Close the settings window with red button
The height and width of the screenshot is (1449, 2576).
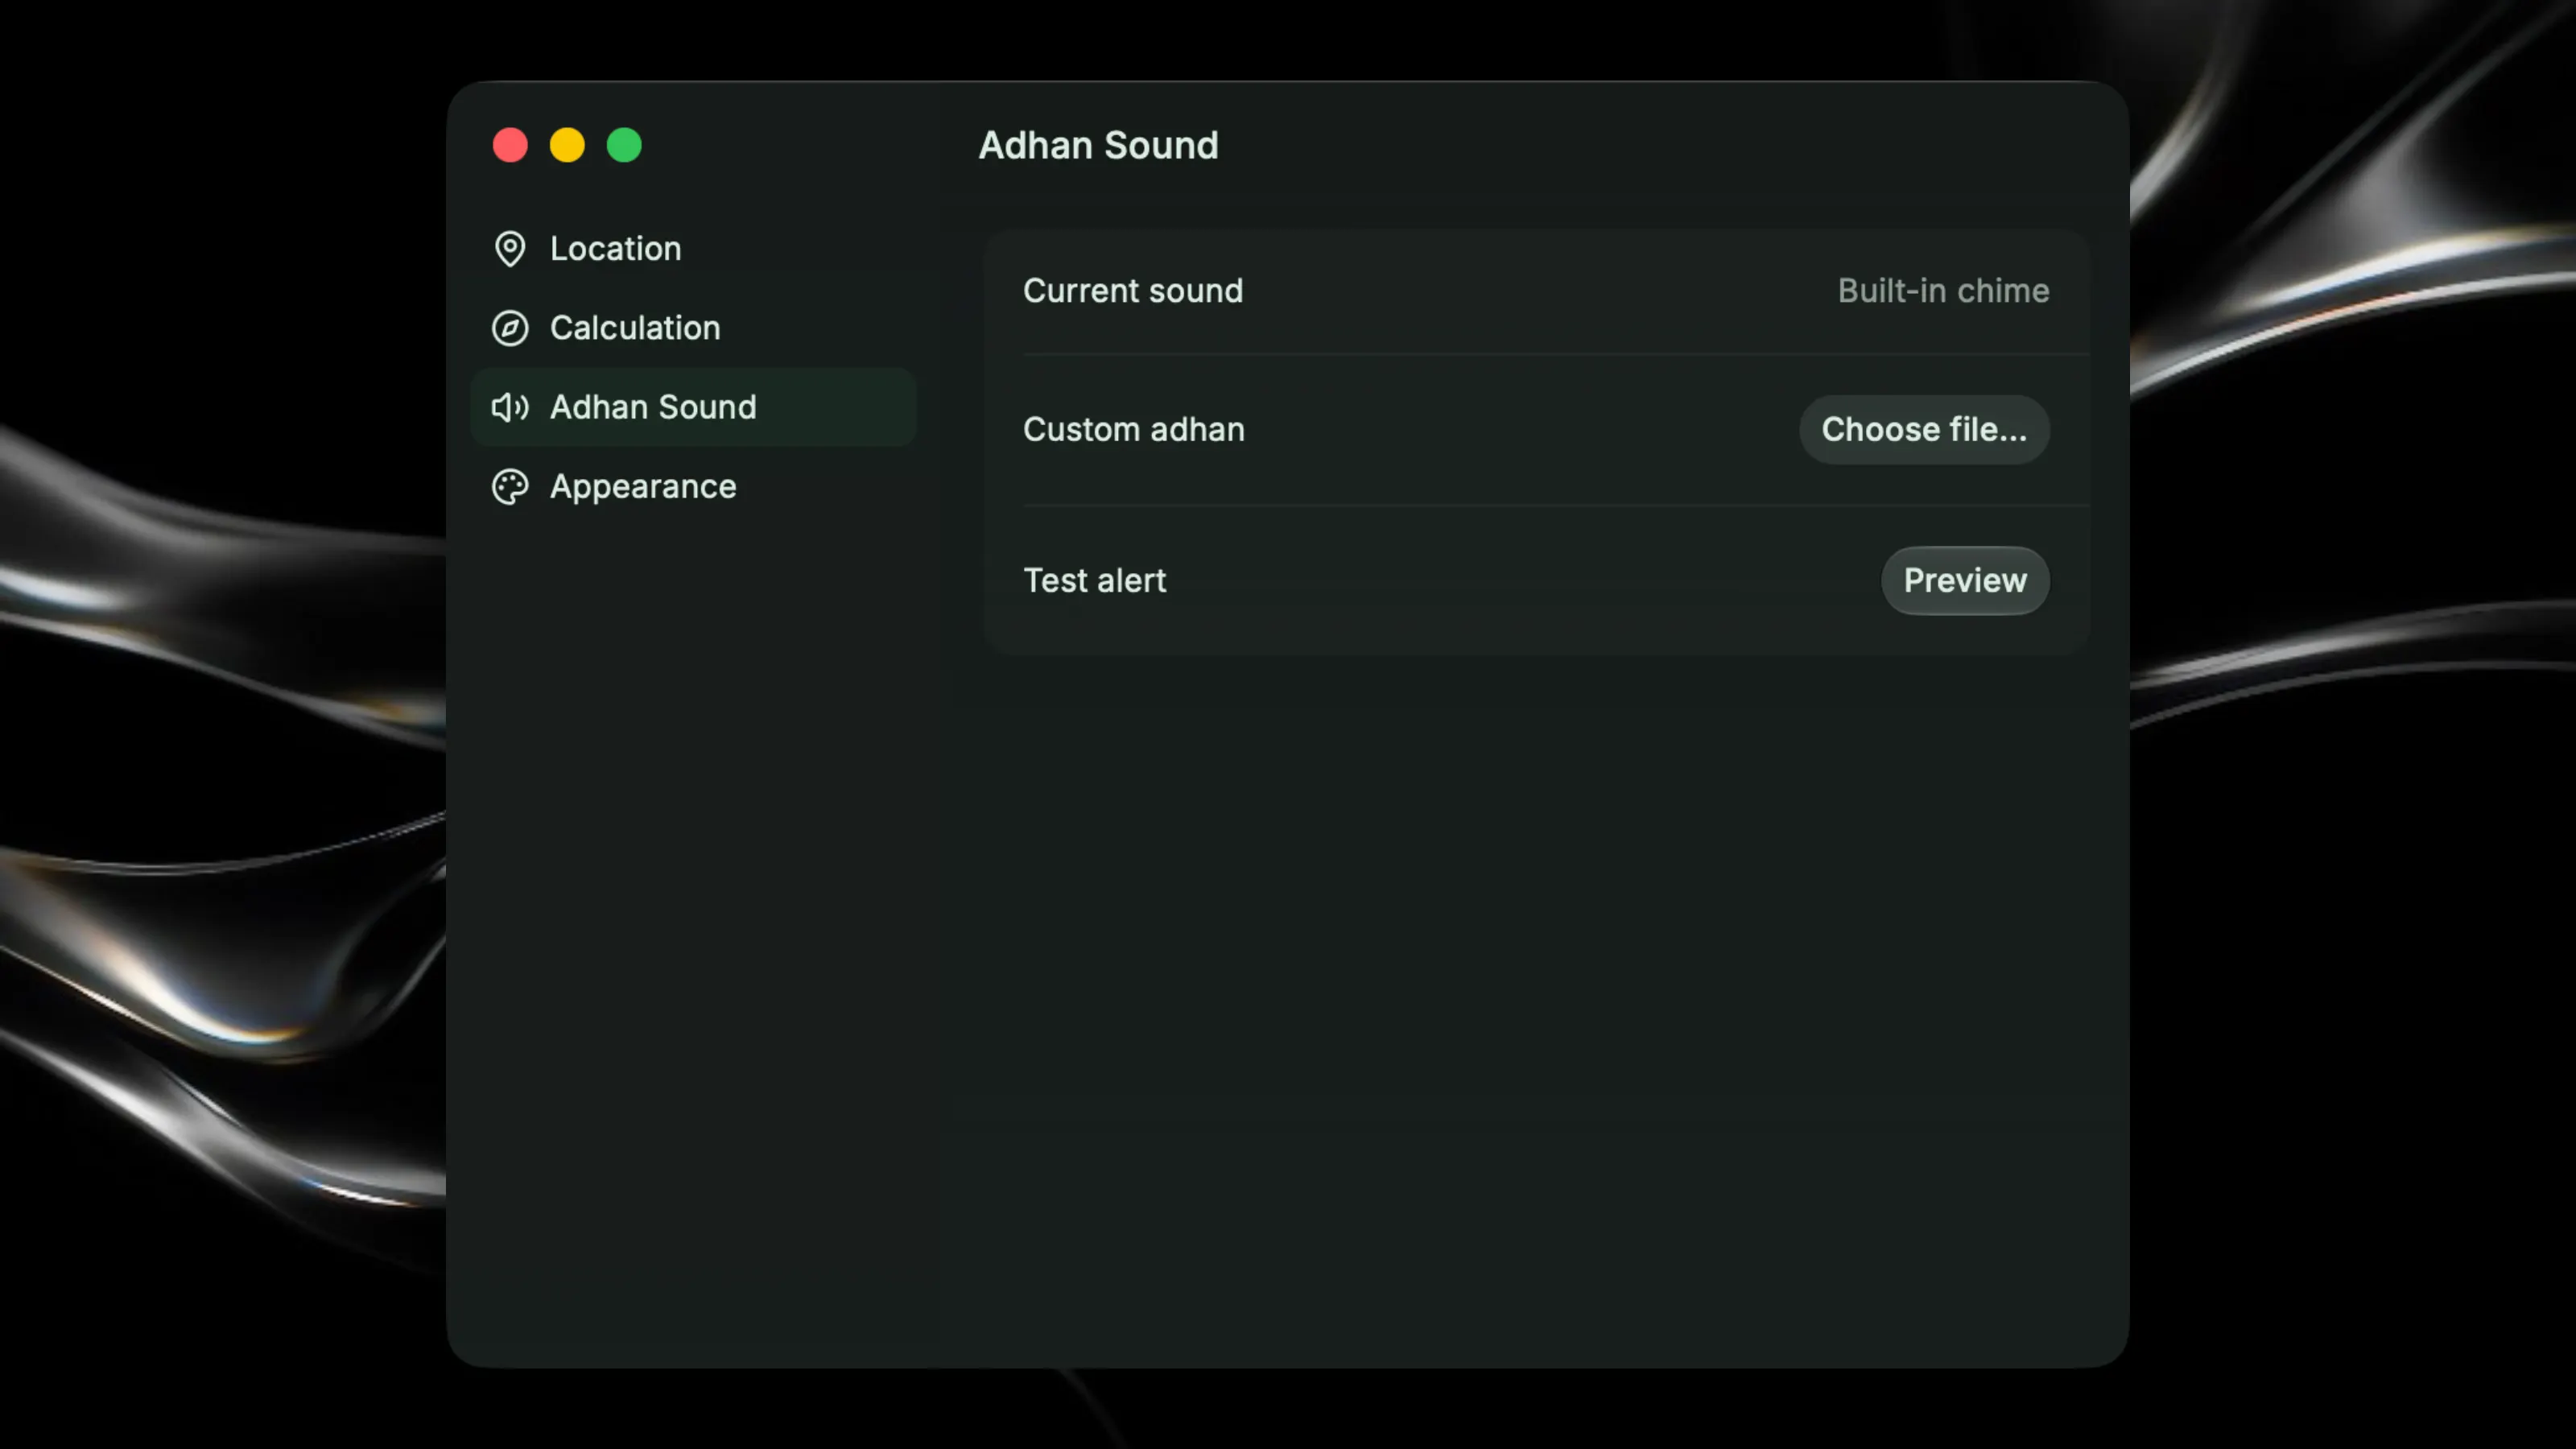[510, 146]
